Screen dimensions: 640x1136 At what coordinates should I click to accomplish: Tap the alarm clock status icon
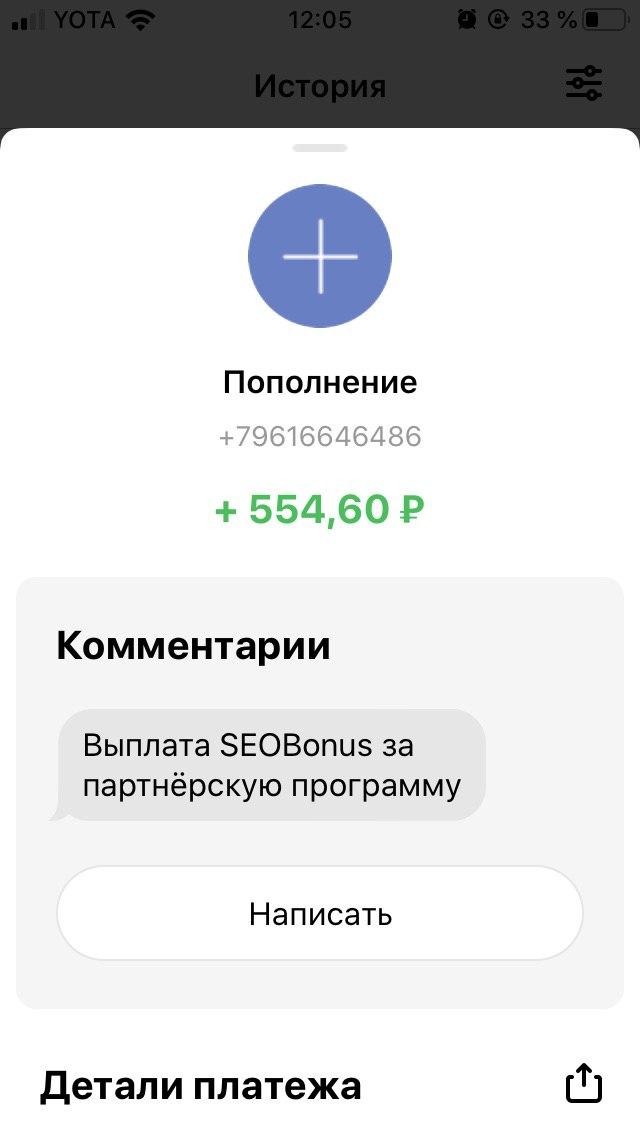coord(467,20)
